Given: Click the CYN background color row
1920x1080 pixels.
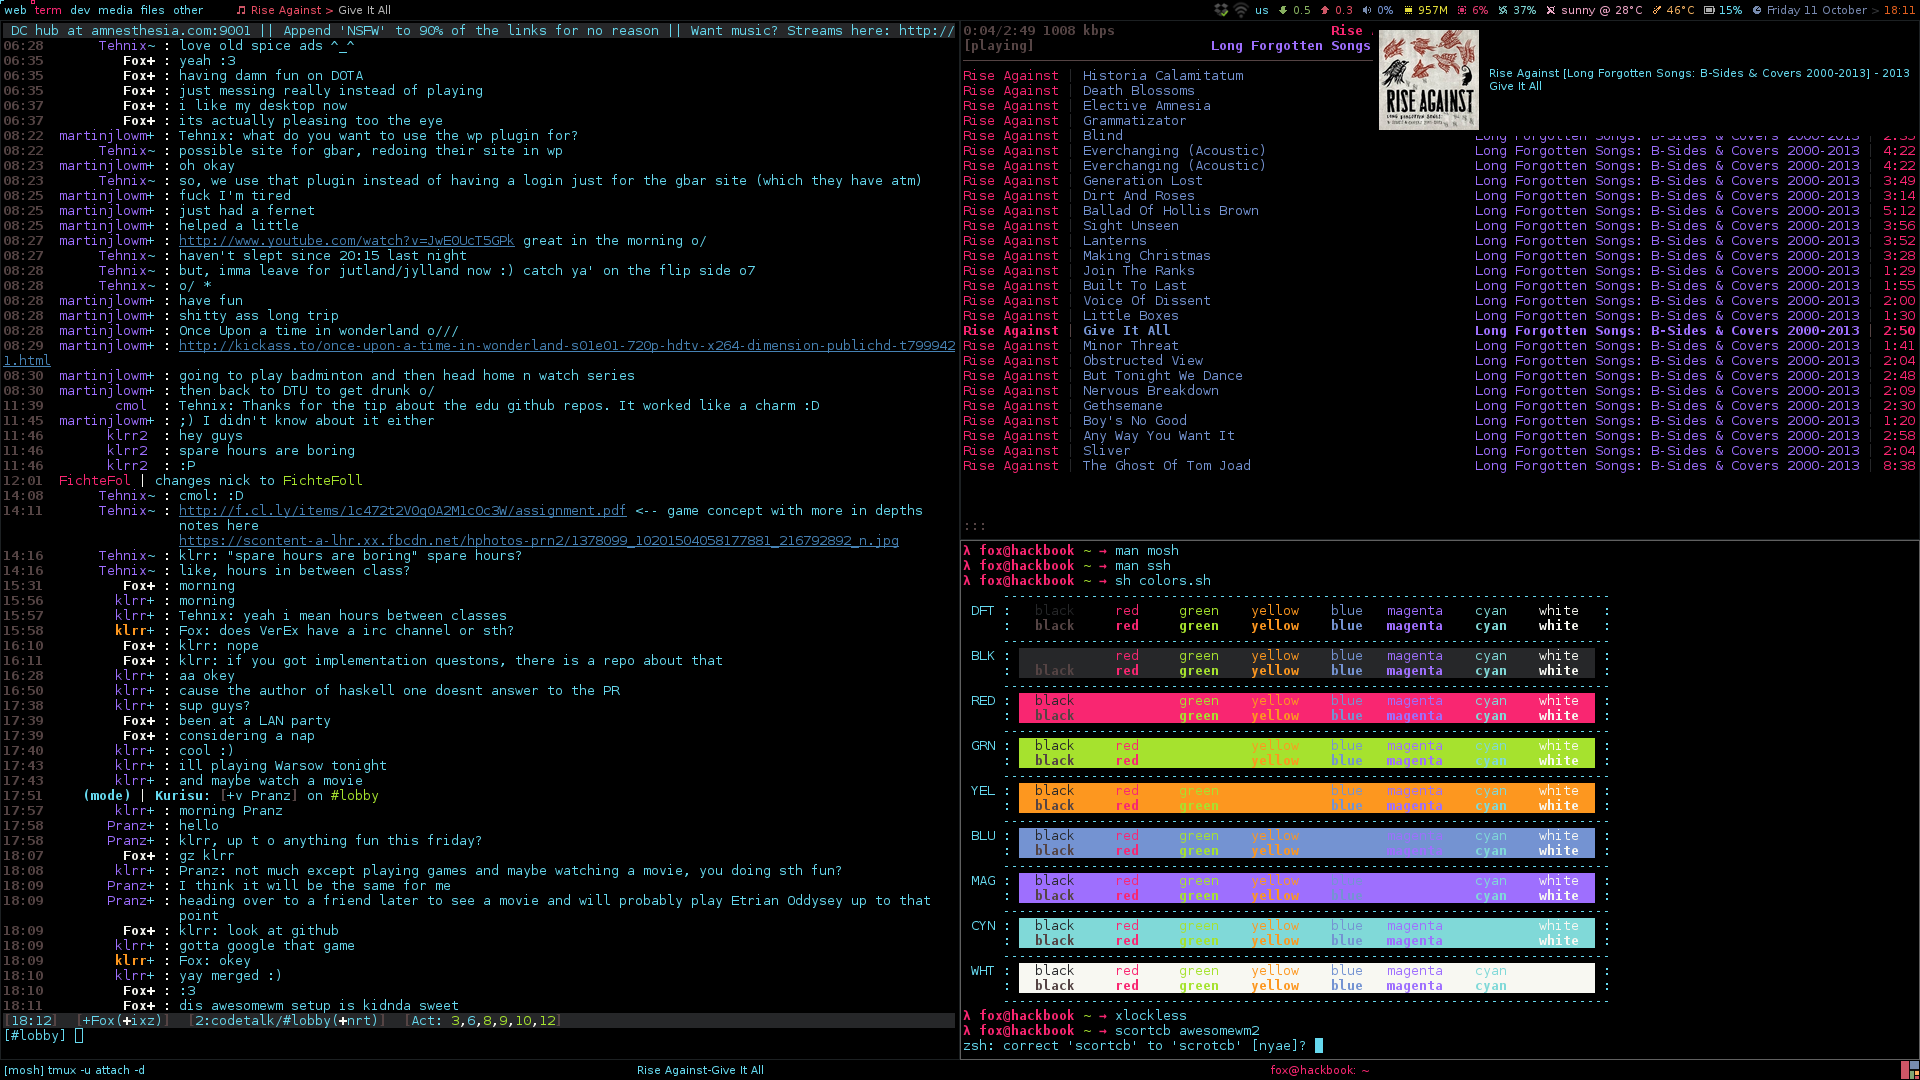Looking at the screenshot, I should coord(1306,933).
